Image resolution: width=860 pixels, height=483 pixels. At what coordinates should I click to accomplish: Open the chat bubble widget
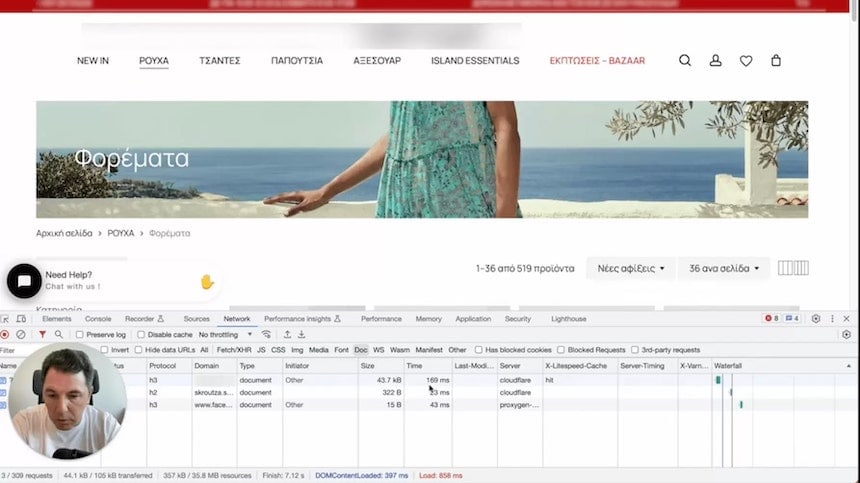(24, 282)
